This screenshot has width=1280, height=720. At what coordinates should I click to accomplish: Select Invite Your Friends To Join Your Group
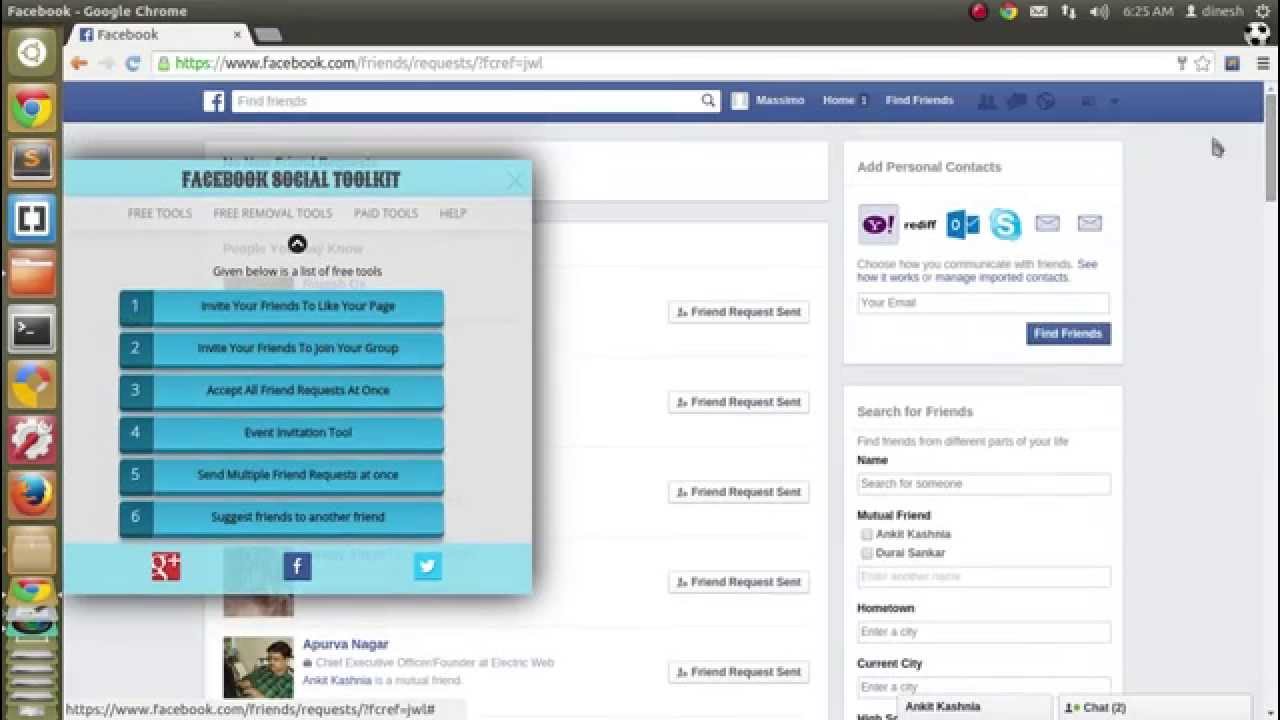281,349
